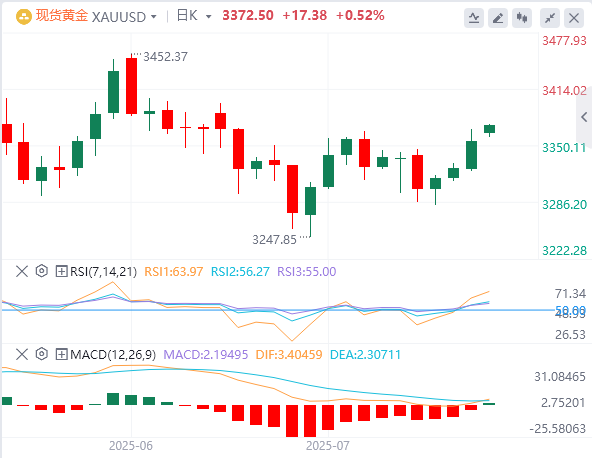Click the gold spot logo icon

coord(24,17)
